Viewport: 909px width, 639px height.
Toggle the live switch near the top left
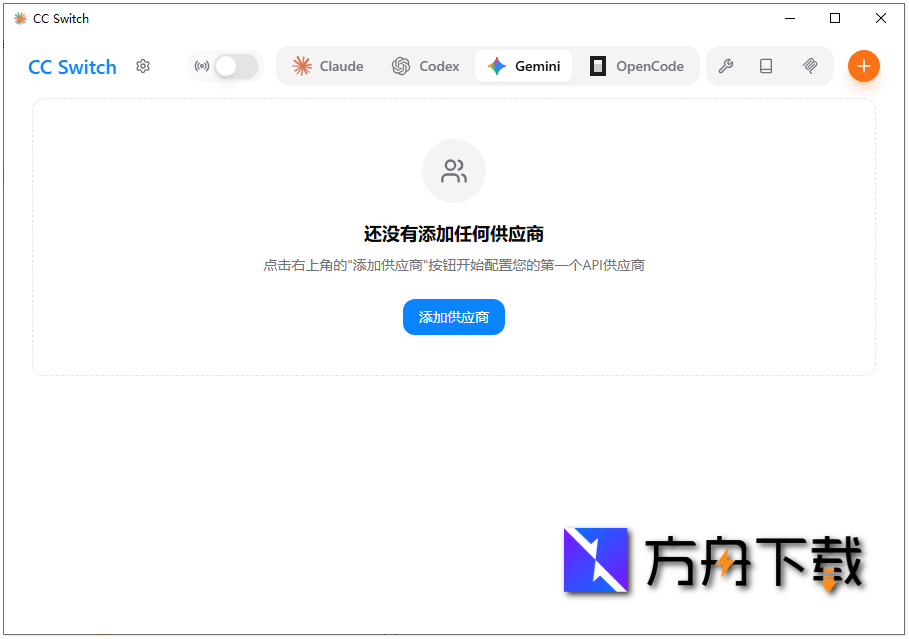click(236, 66)
